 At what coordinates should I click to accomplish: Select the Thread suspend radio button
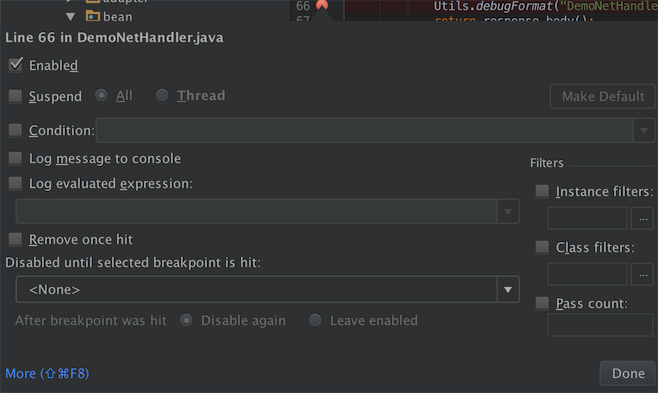coord(162,96)
